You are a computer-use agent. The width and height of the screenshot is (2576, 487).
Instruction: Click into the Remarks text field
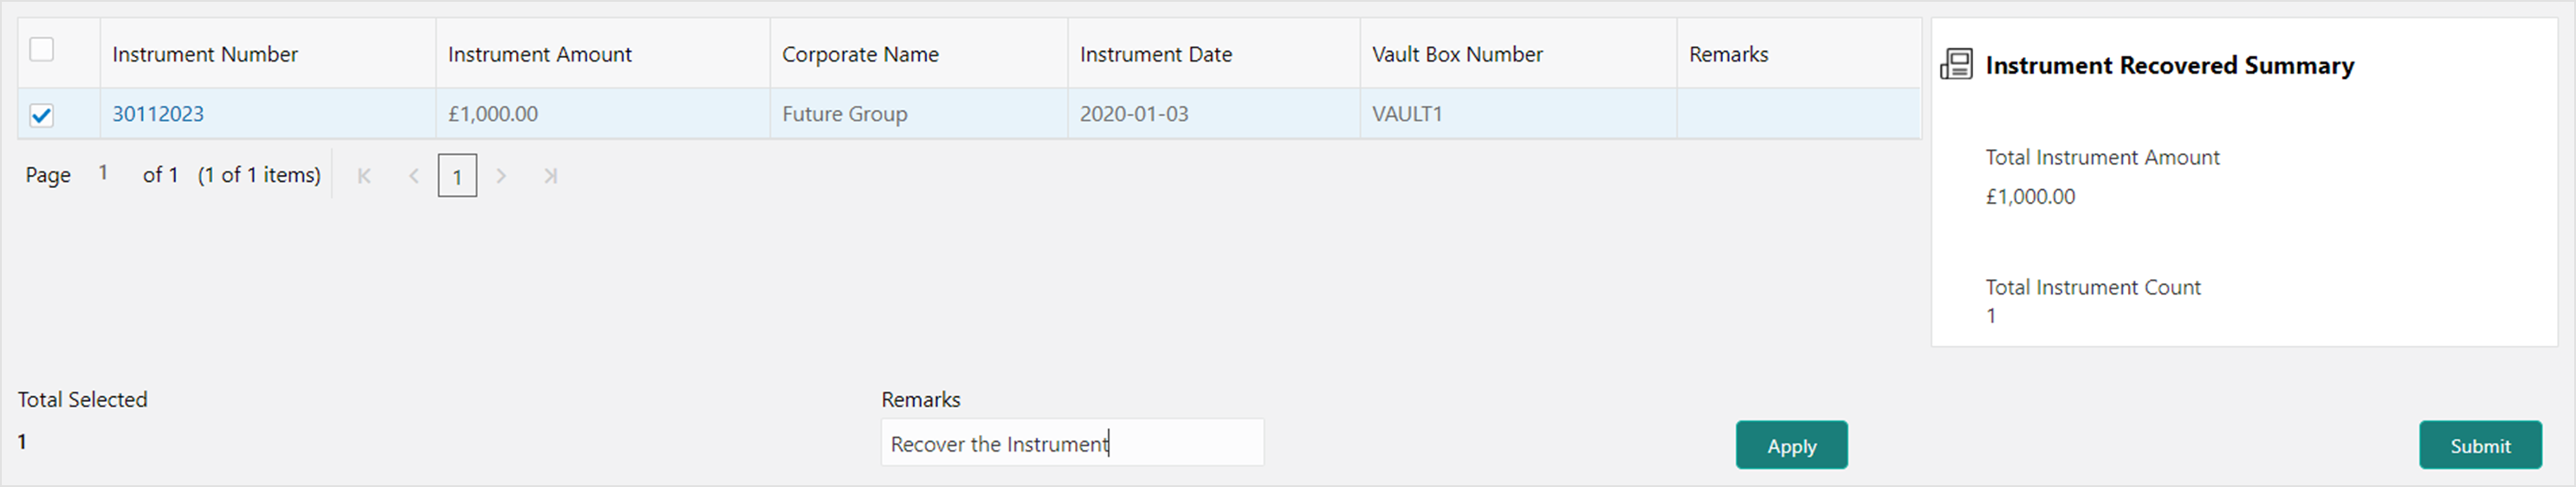pyautogui.click(x=1071, y=443)
